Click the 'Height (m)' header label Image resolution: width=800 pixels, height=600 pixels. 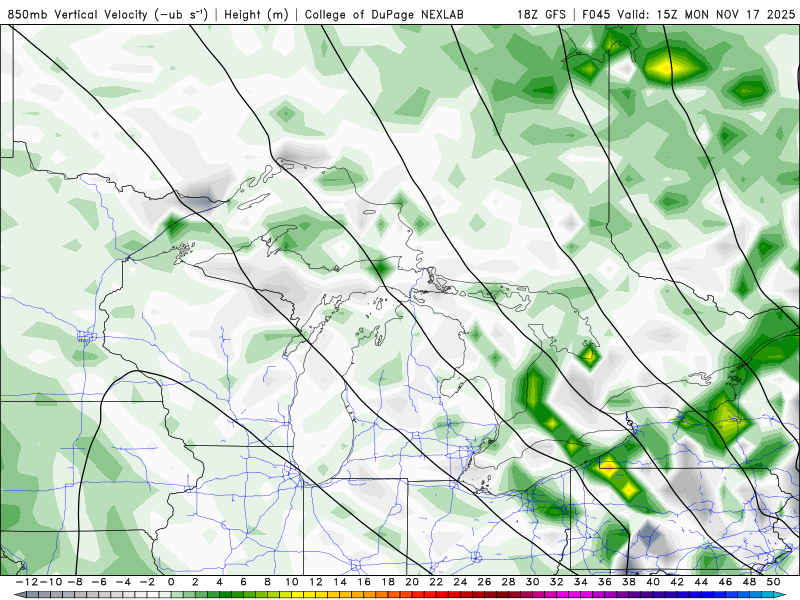click(x=256, y=15)
